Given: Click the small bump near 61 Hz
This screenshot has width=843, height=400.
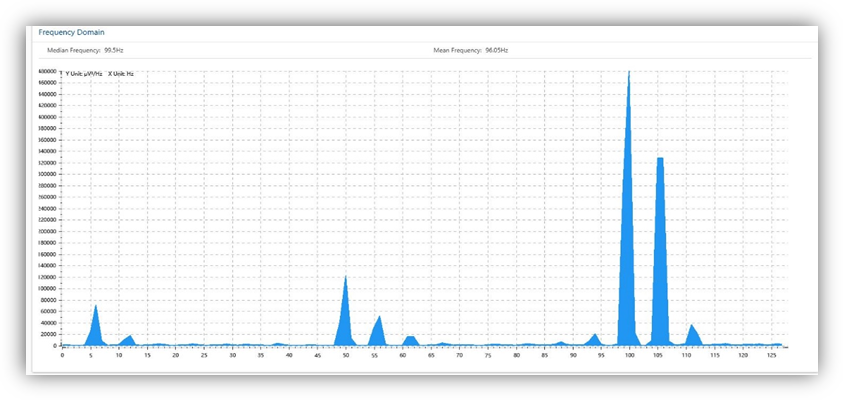Looking at the screenshot, I should point(410,341).
